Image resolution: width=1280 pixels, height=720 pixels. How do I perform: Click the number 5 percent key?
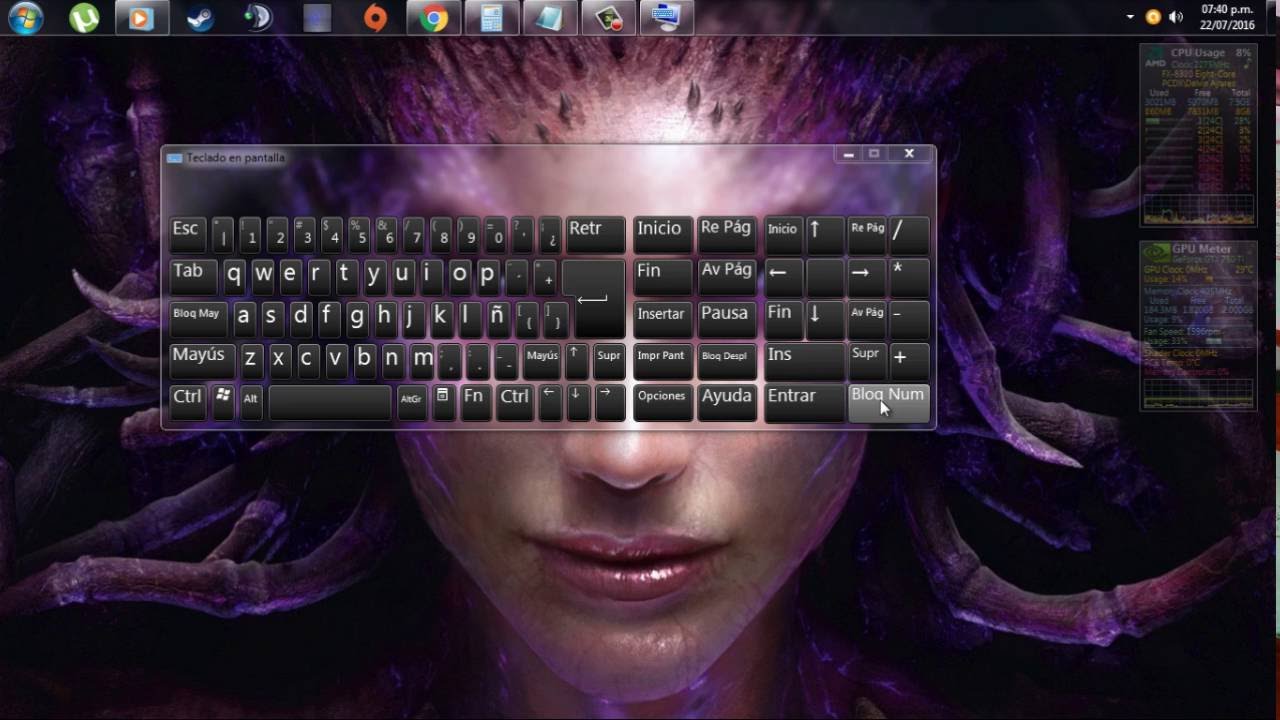coord(358,235)
